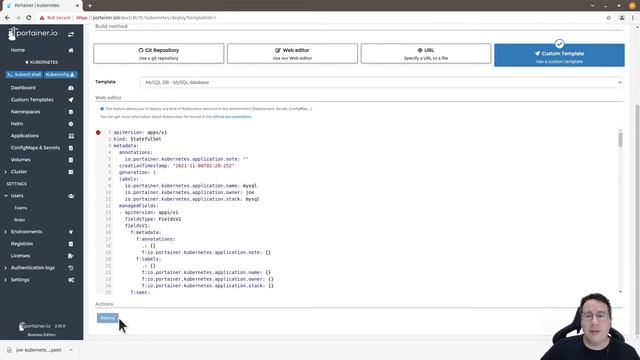The image size is (640, 360).
Task: Click the Registries database icon
Action: (x=71, y=244)
